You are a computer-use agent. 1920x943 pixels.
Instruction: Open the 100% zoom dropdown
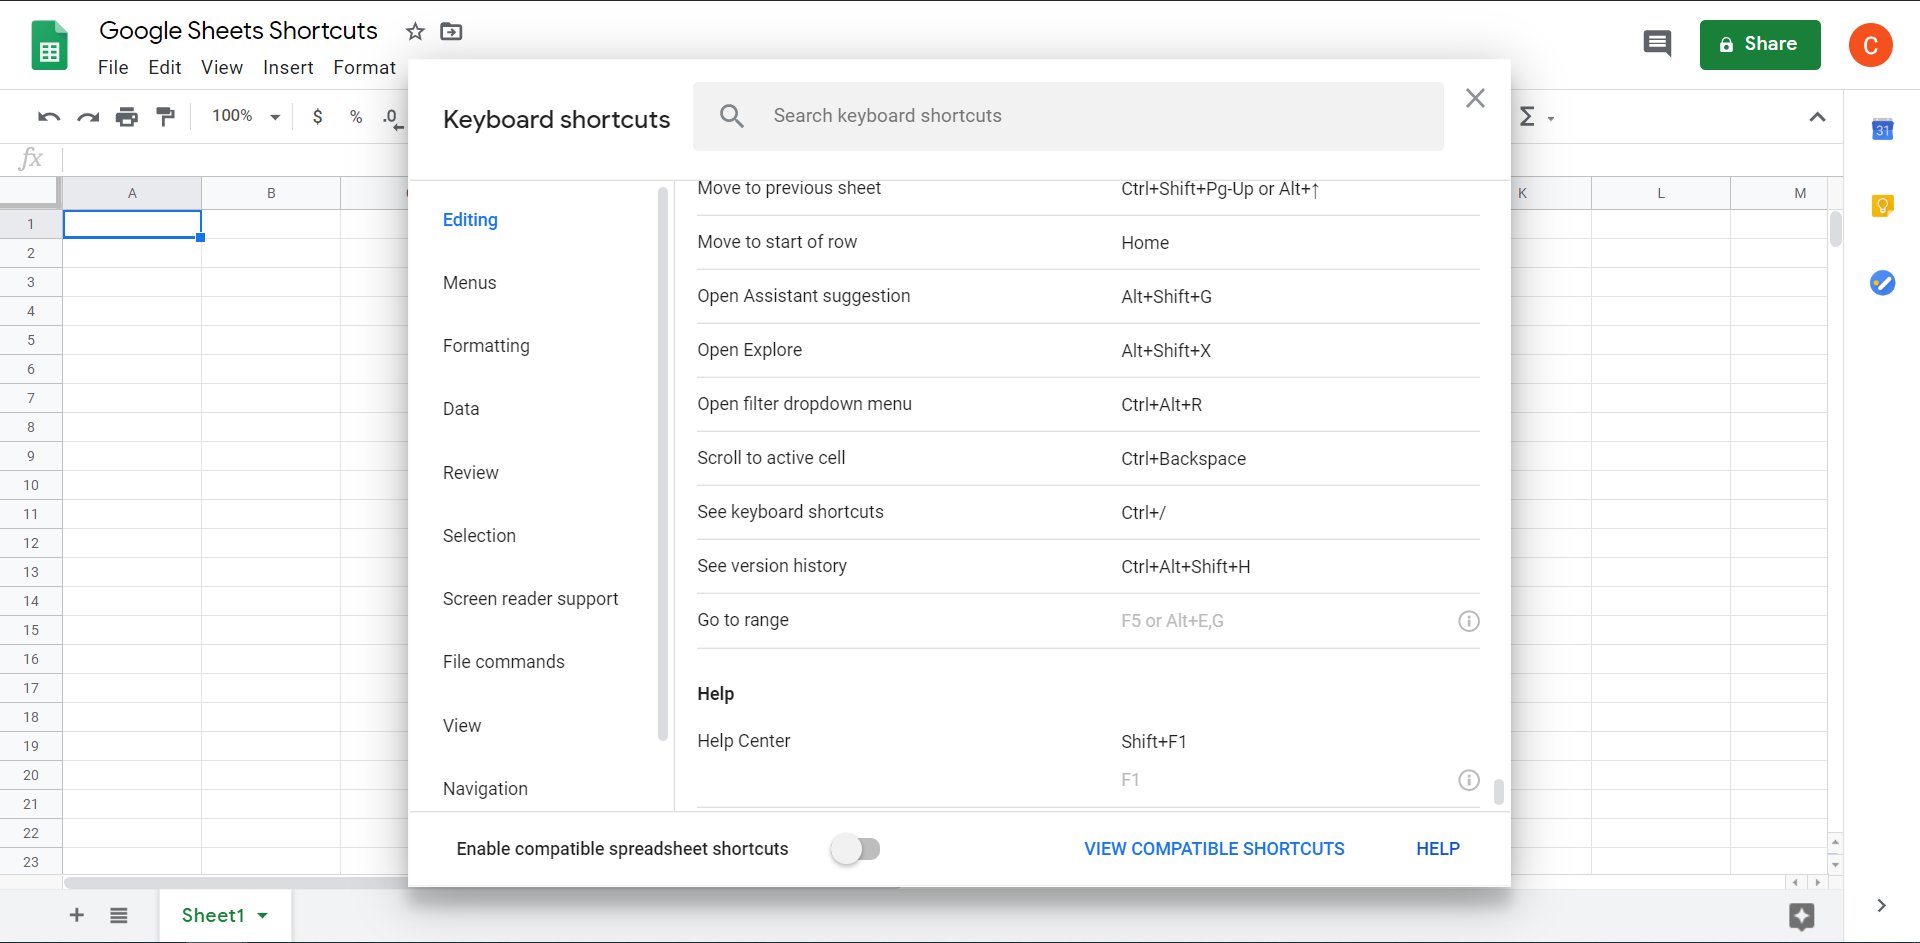(x=246, y=117)
